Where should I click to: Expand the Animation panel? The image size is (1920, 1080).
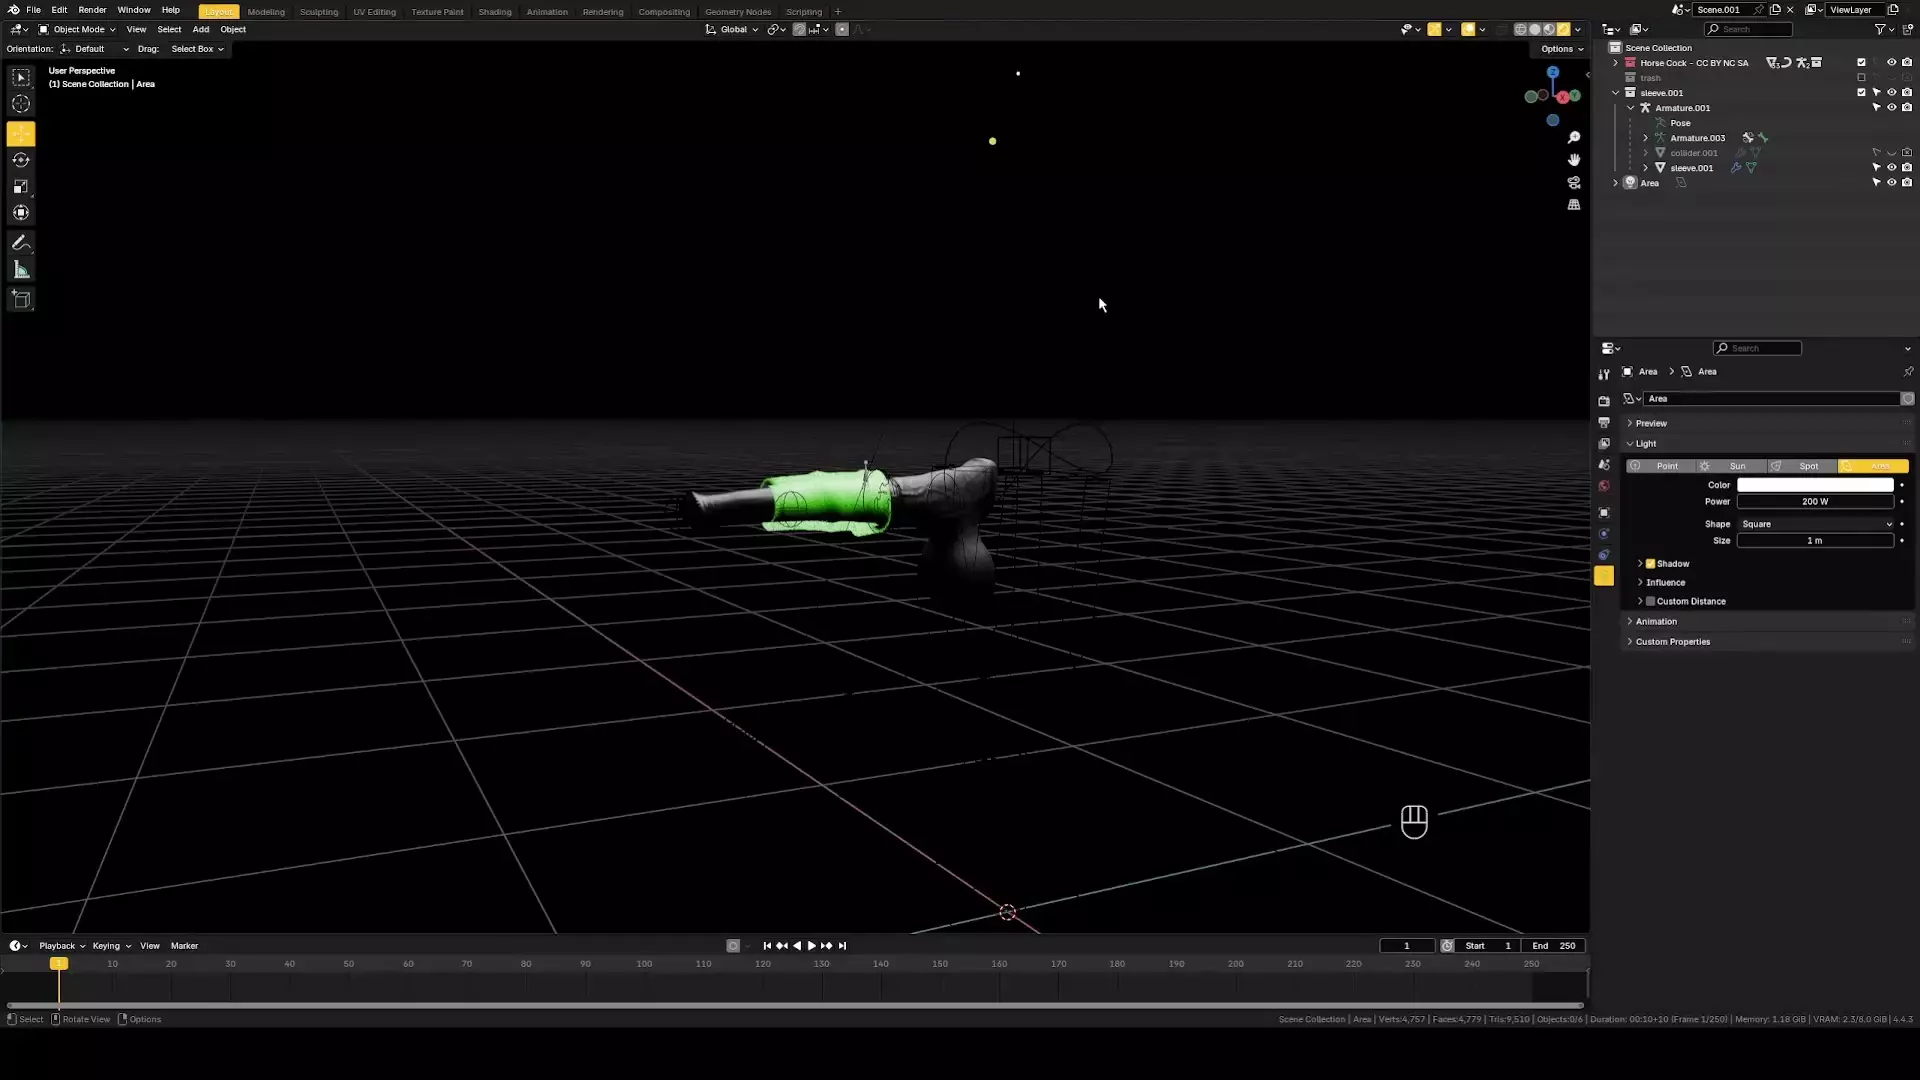1656,621
